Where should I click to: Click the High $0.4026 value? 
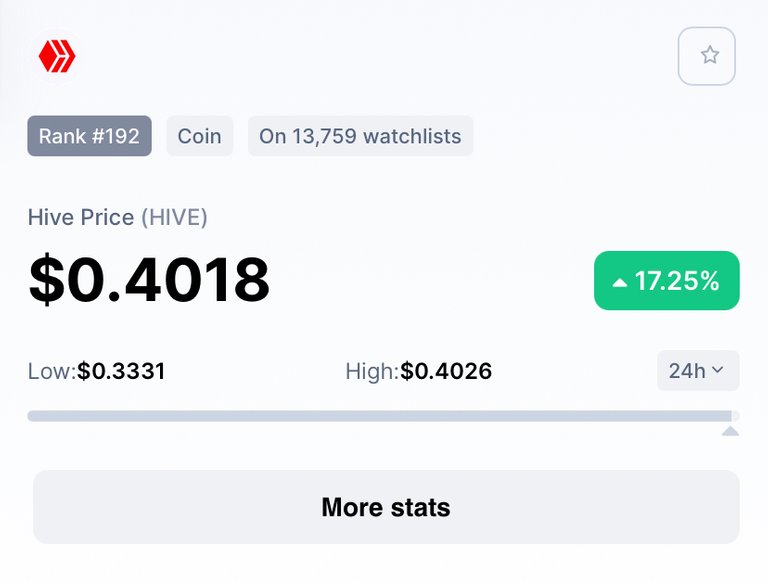coord(446,371)
